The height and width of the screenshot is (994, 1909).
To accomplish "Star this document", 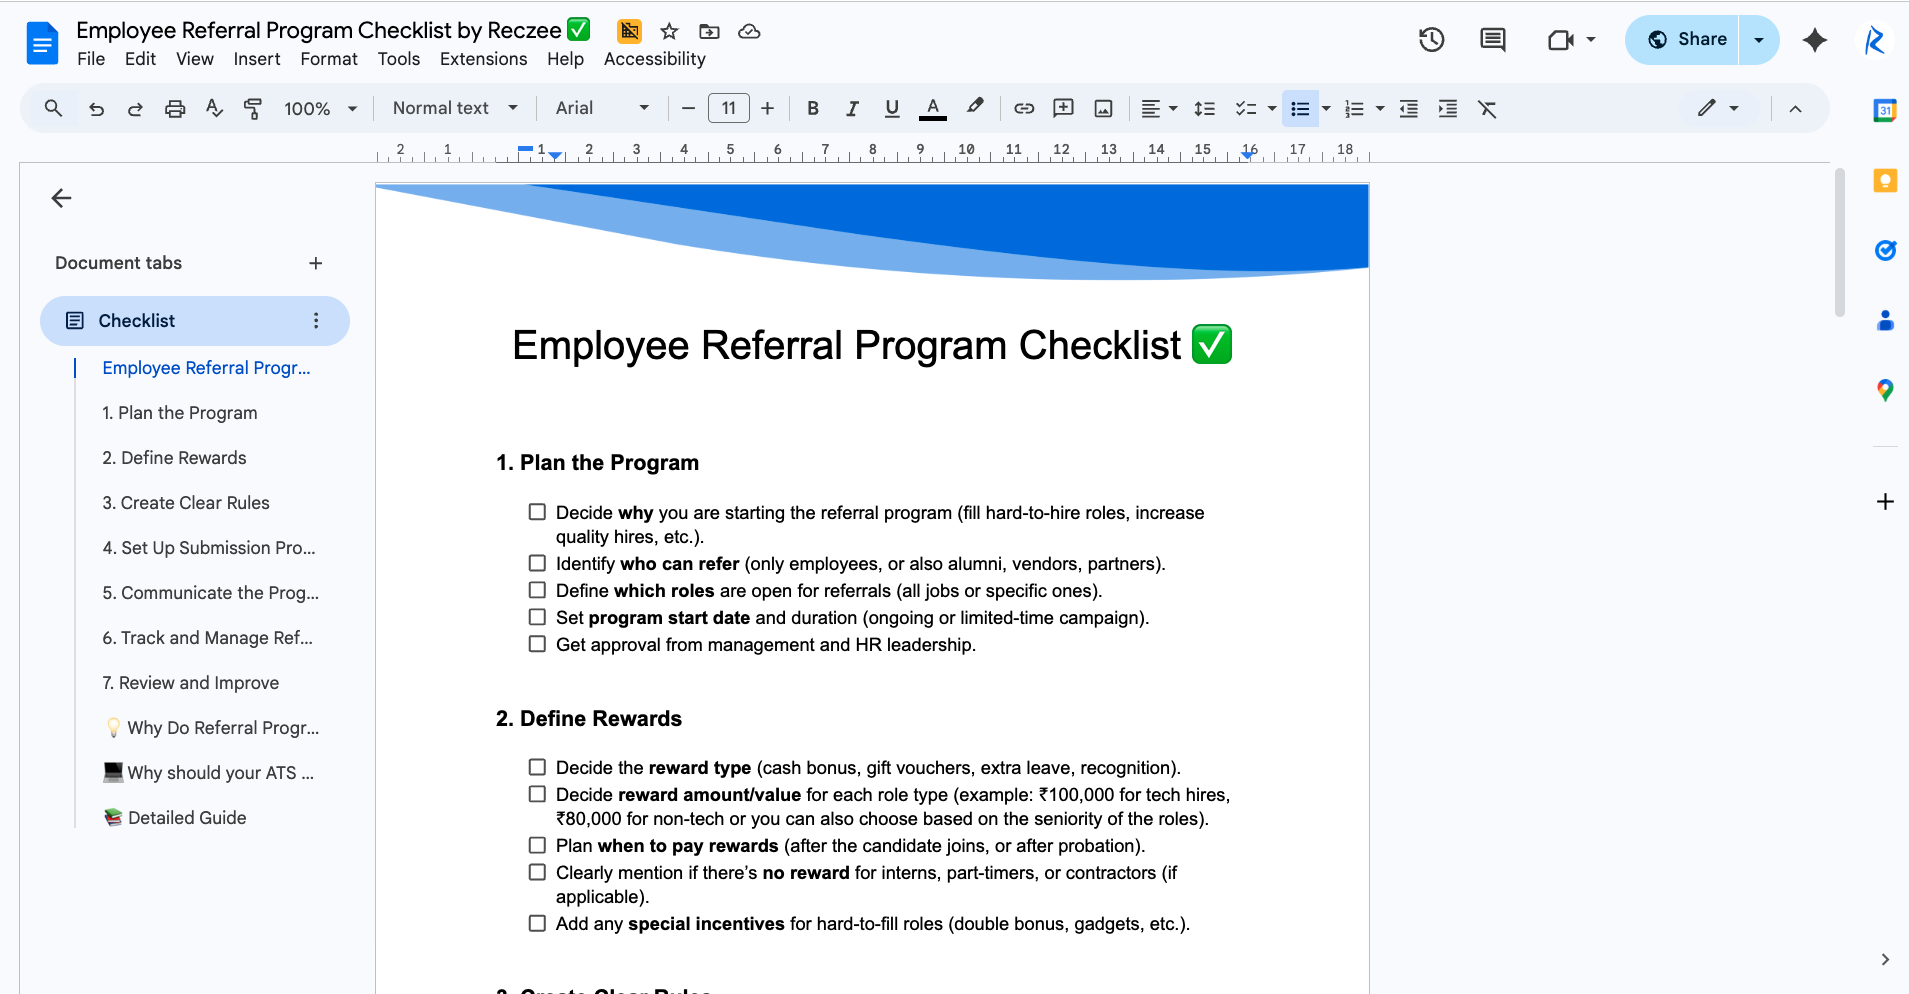I will [x=670, y=32].
